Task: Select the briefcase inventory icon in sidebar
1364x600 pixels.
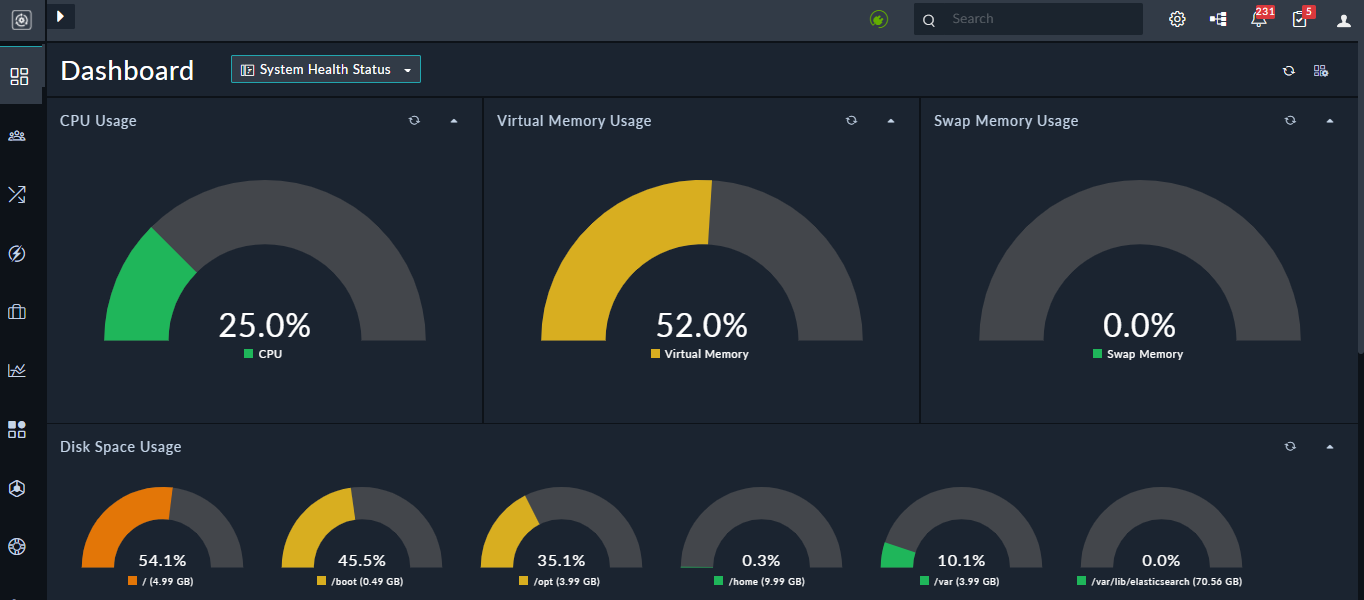Action: tap(17, 311)
